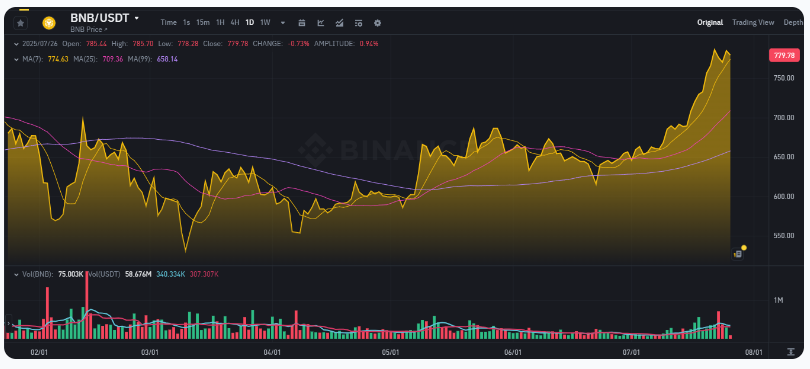The width and height of the screenshot is (810, 369).
Task: Open the technical indicators icon
Action: [x=339, y=23]
